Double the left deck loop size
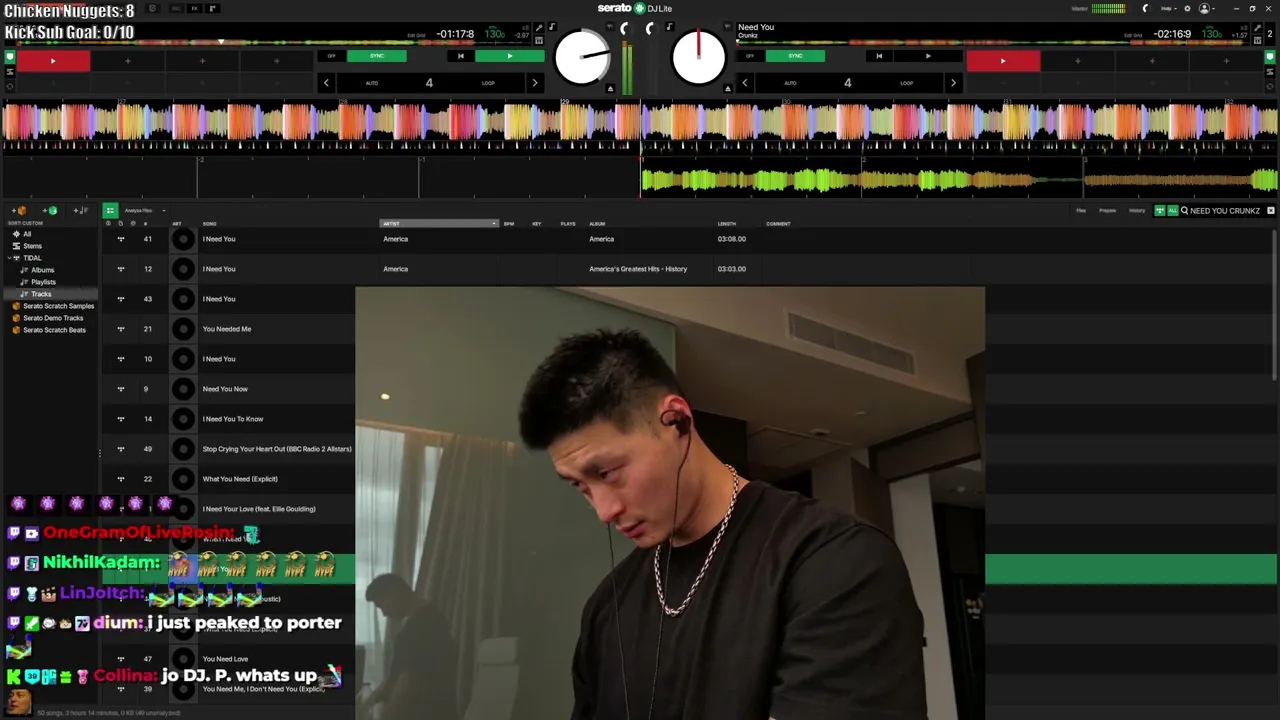The image size is (1280, 720). (534, 83)
